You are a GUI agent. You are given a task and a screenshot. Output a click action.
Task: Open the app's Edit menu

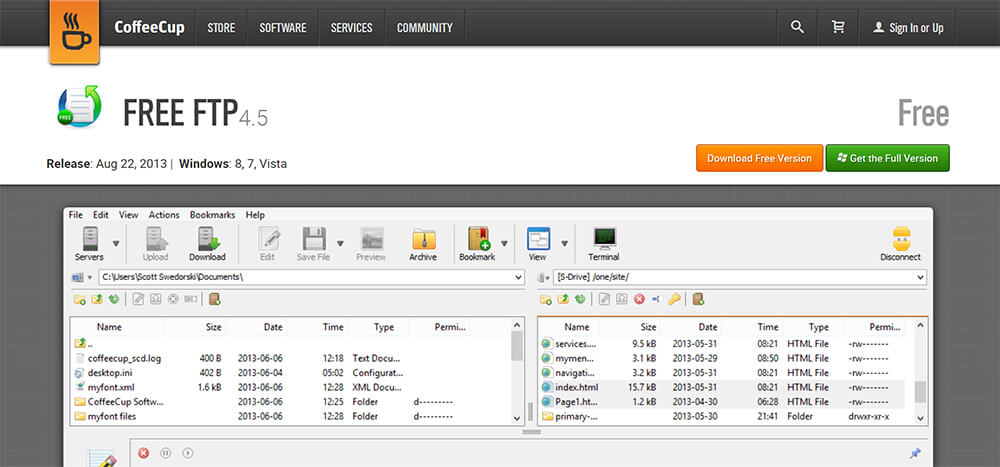coord(101,215)
